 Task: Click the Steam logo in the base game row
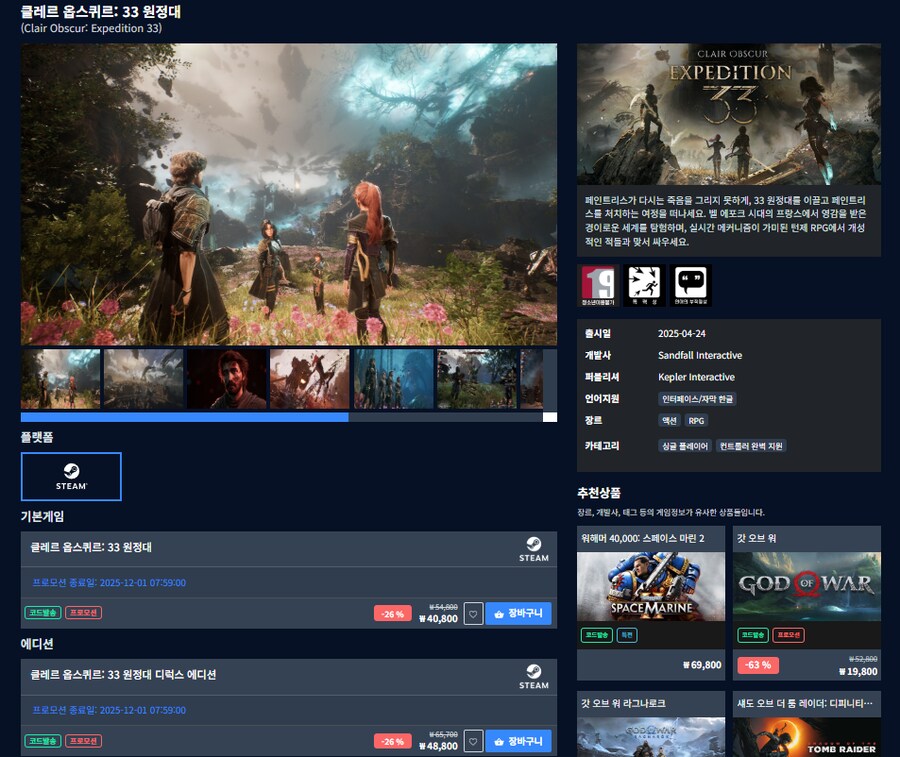pos(533,549)
